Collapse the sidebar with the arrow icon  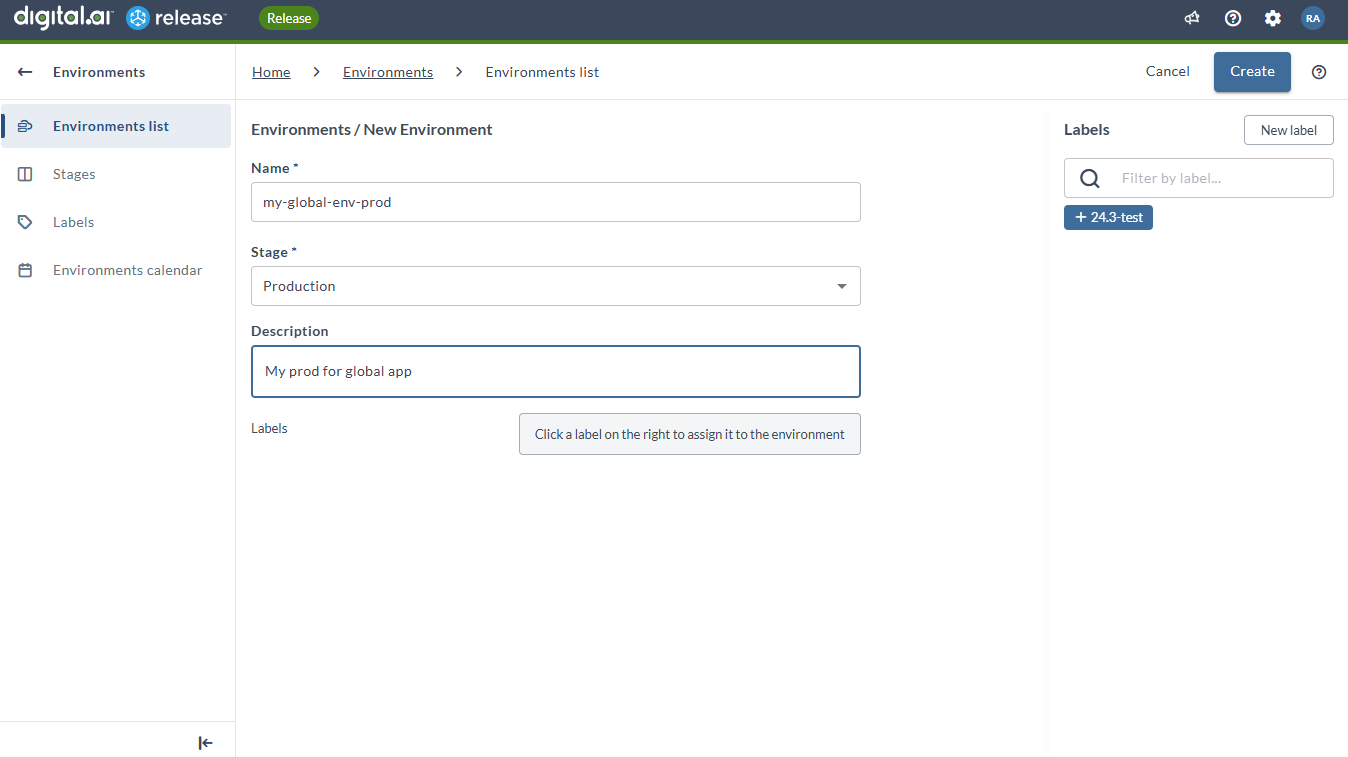click(205, 743)
